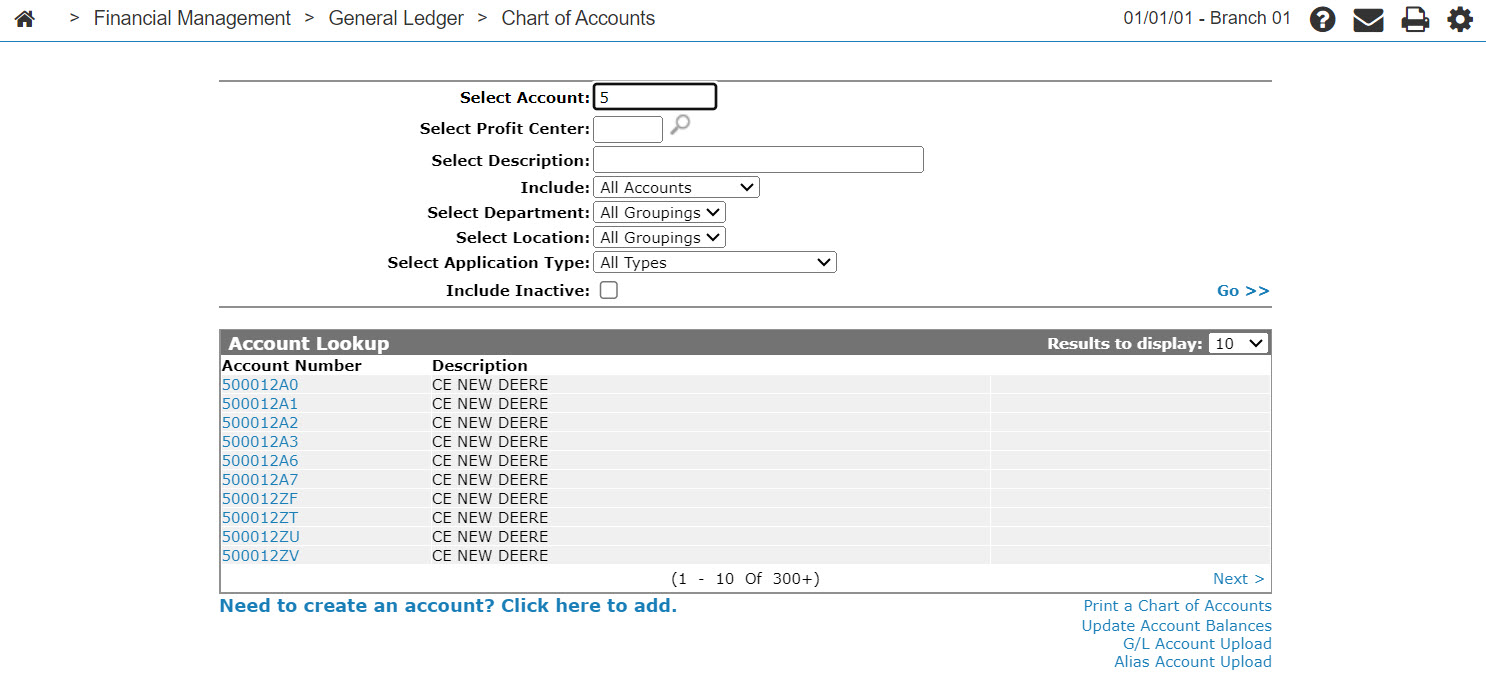Open the Include All Accounts dropdown
Screen dimensions: 1486x685
[x=676, y=187]
